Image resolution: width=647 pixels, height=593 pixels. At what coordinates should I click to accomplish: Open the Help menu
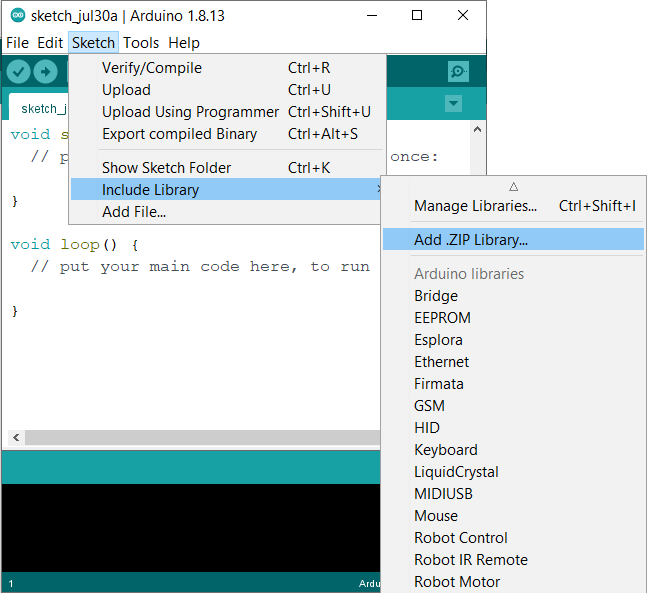[x=184, y=43]
